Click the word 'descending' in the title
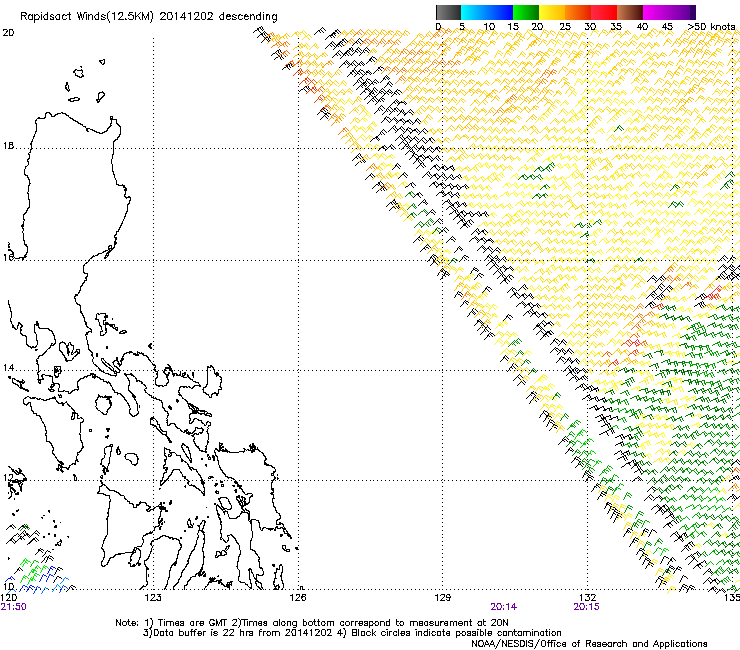 click(248, 17)
